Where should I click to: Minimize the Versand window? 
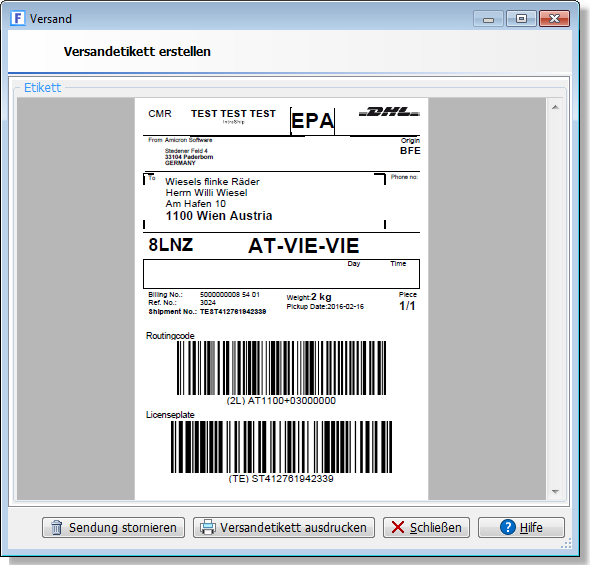click(488, 19)
